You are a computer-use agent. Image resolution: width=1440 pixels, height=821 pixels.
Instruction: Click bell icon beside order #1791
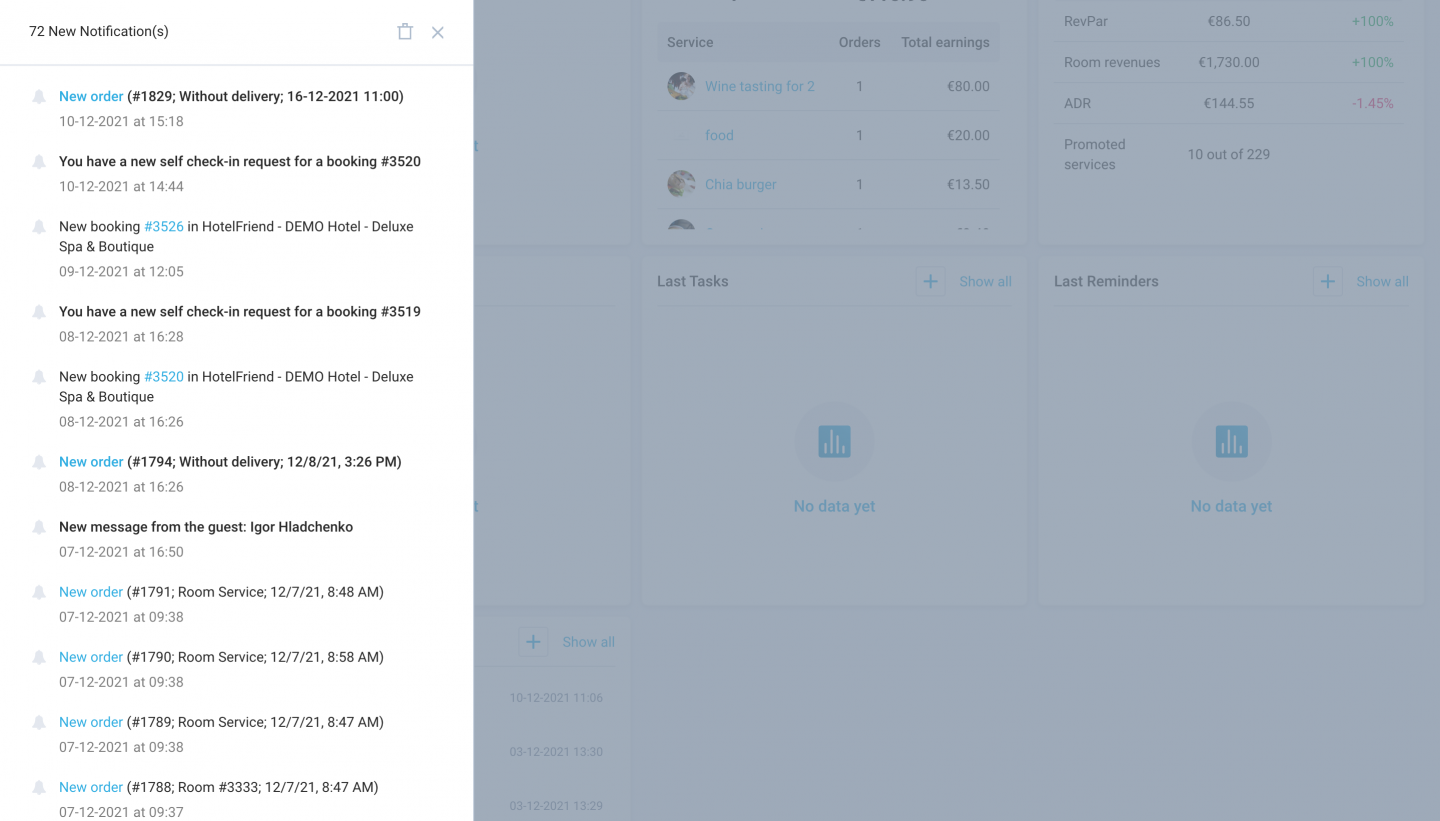click(39, 592)
